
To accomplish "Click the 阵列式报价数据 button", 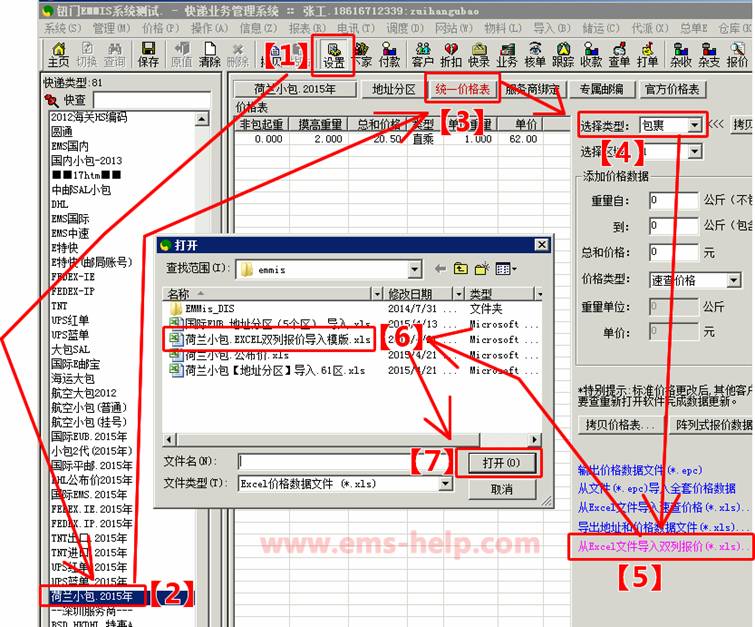I will (x=712, y=425).
